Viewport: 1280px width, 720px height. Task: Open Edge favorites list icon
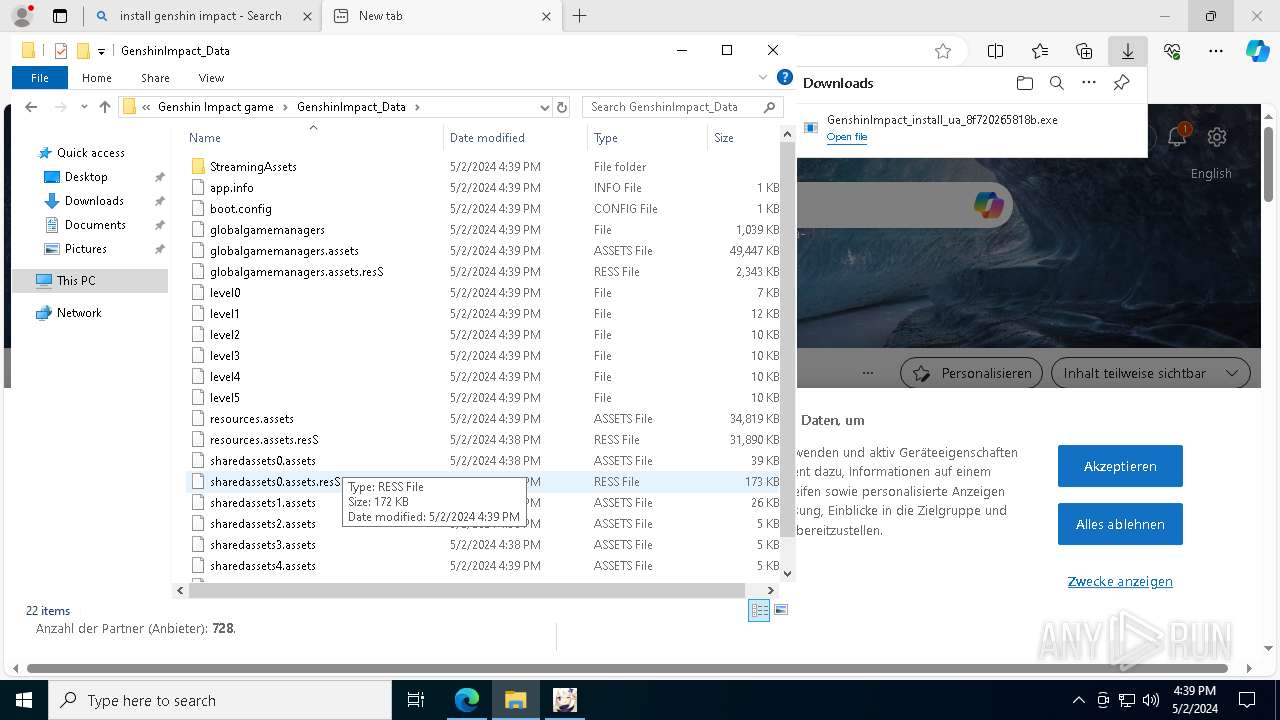[x=1040, y=51]
